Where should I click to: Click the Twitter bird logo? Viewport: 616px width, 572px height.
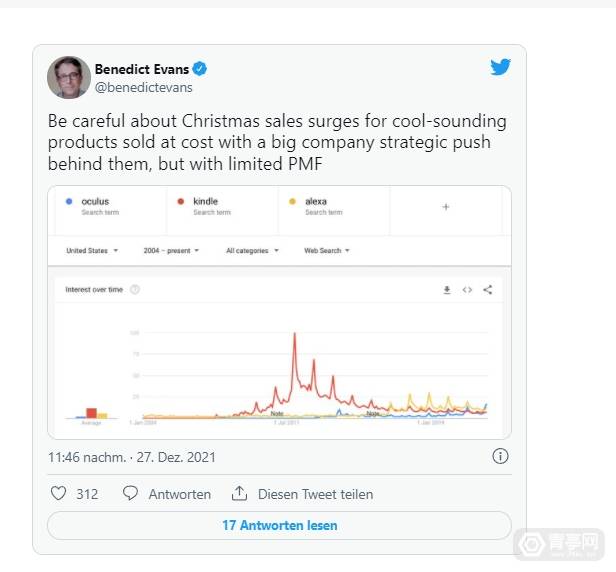coord(500,67)
